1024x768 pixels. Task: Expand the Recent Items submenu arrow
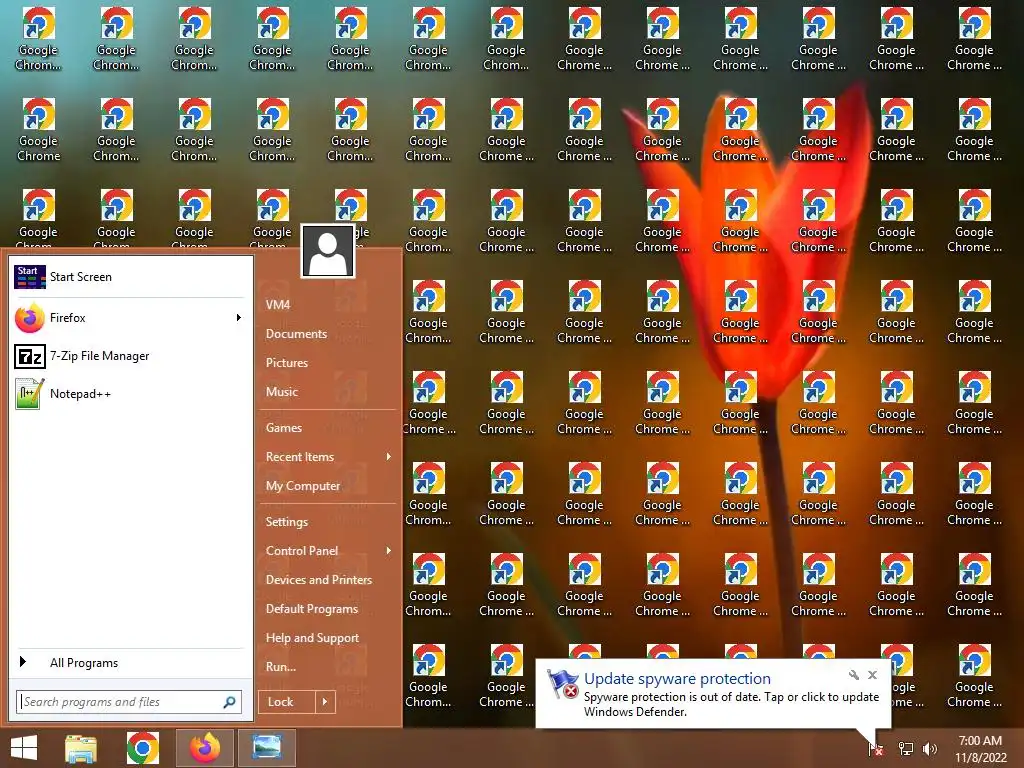389,456
